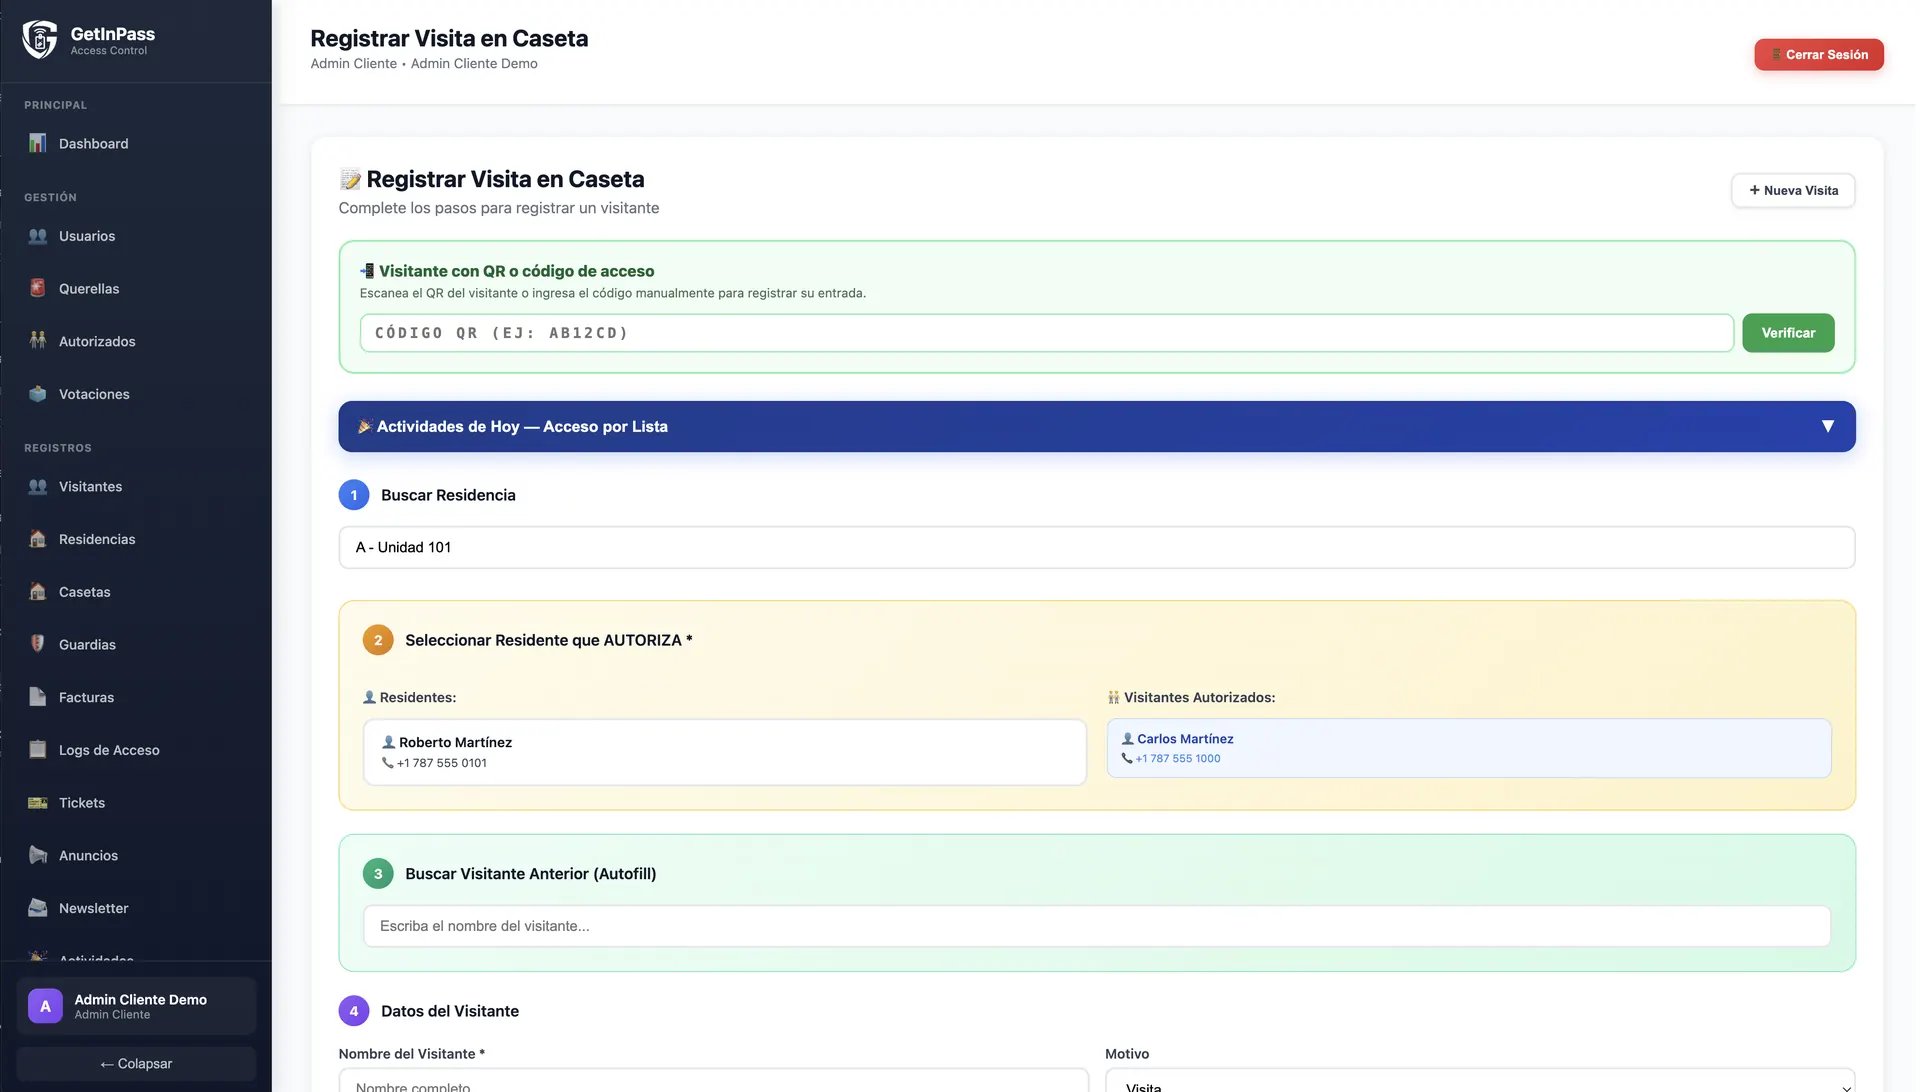Click the Facturas document icon

38,697
